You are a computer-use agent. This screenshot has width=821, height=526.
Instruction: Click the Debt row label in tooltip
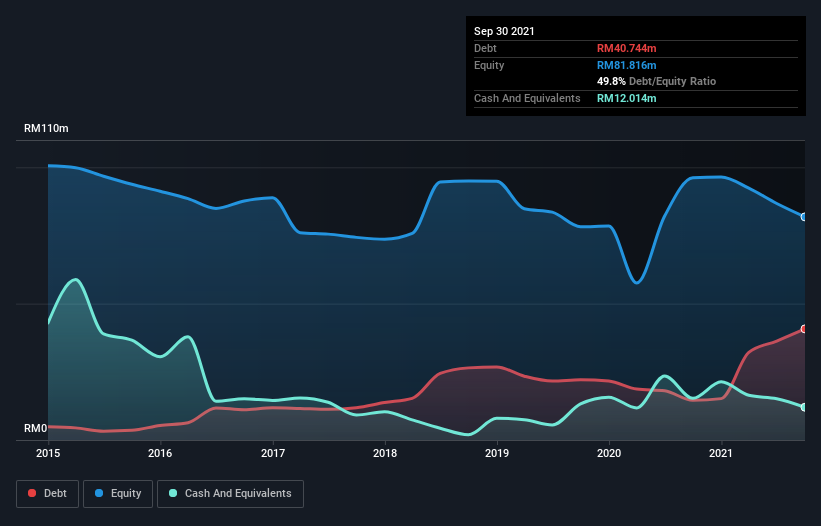tap(485, 48)
